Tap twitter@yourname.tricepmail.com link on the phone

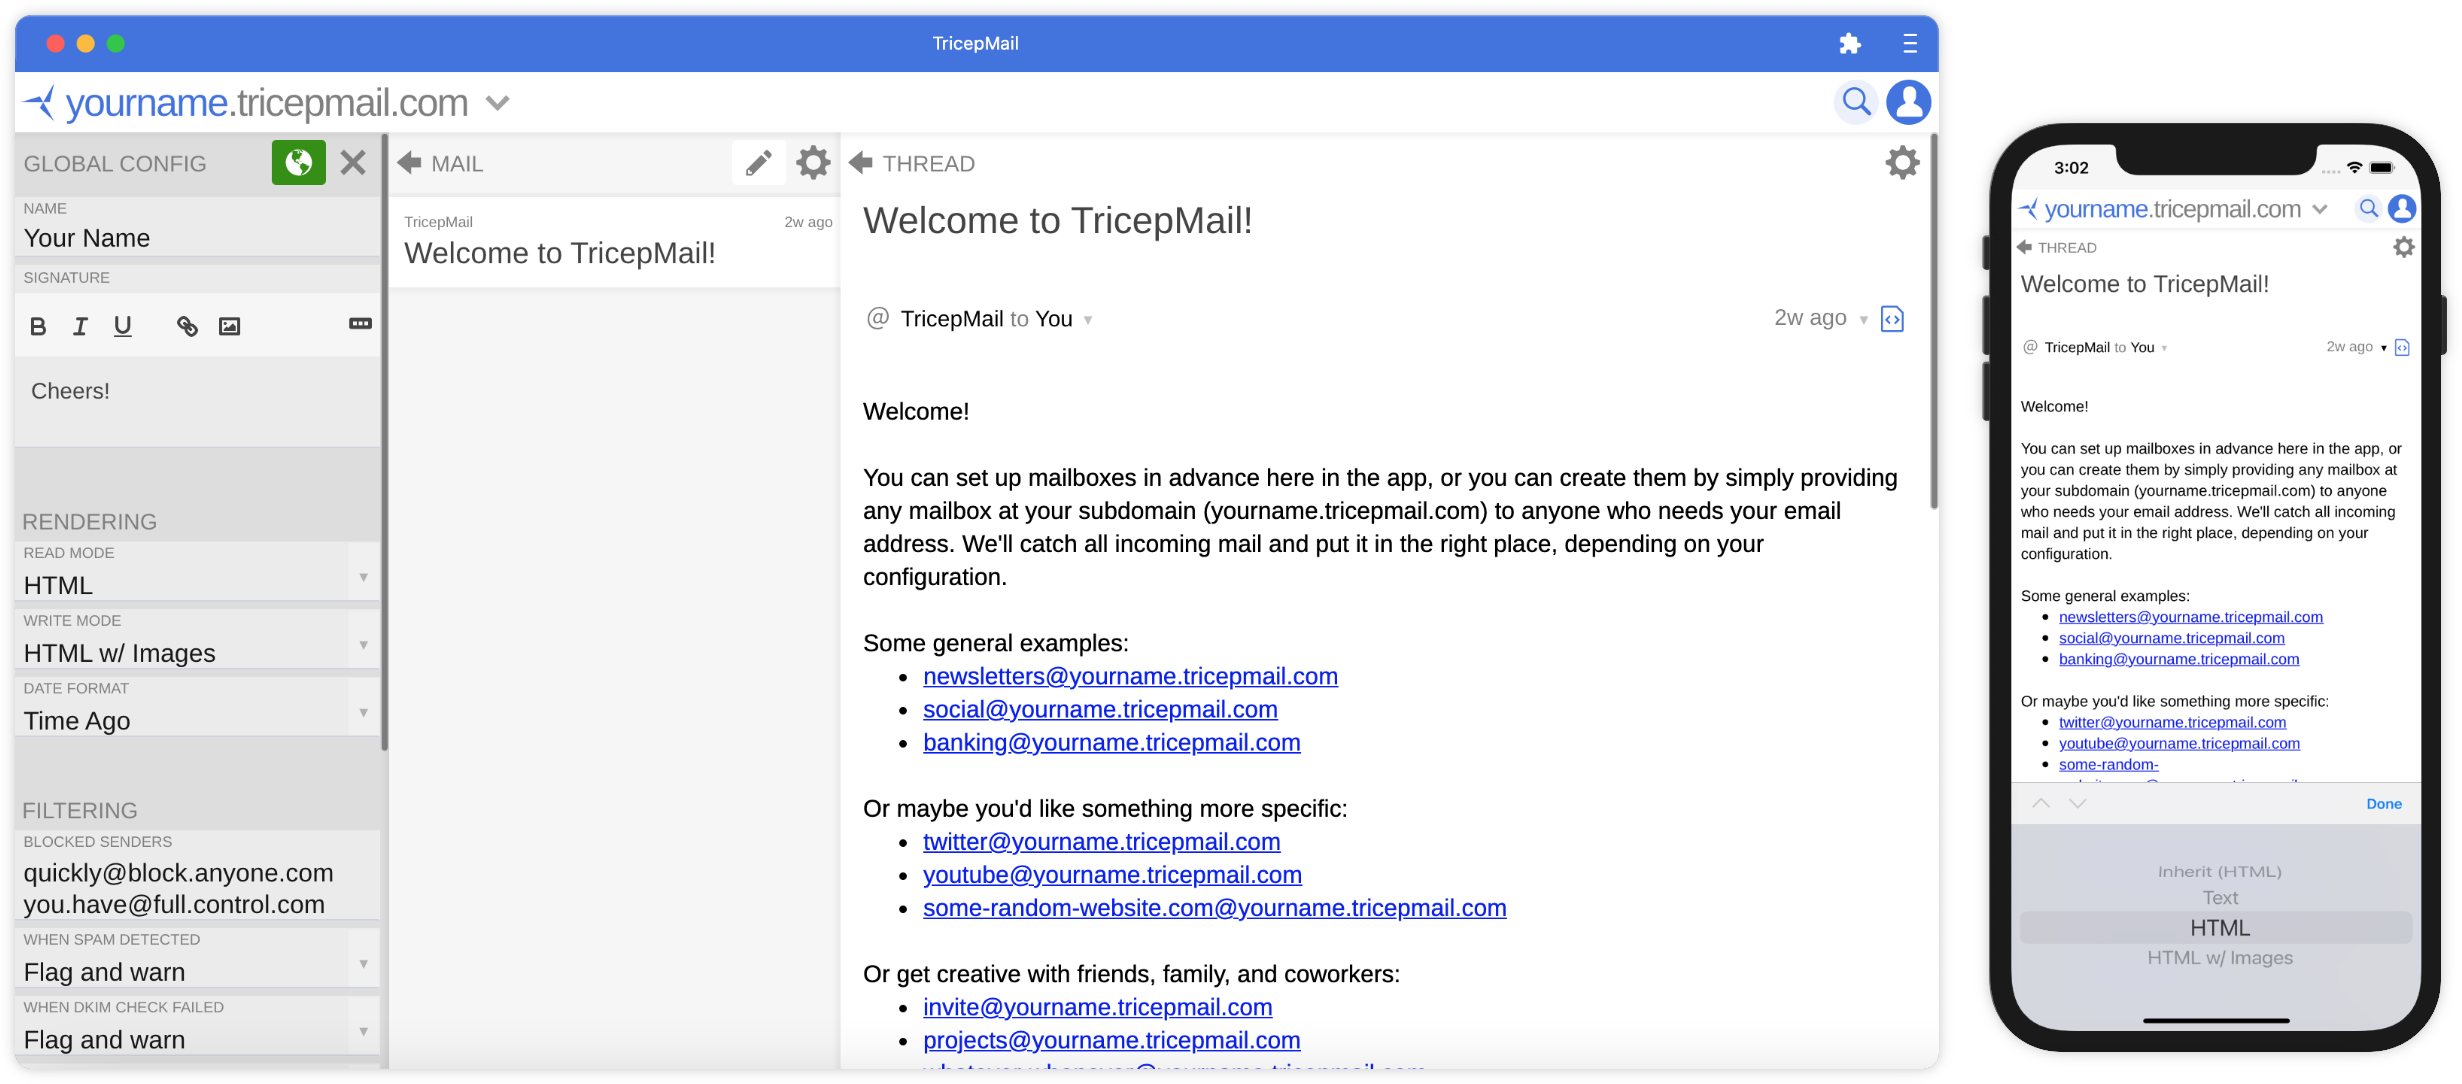2172,722
